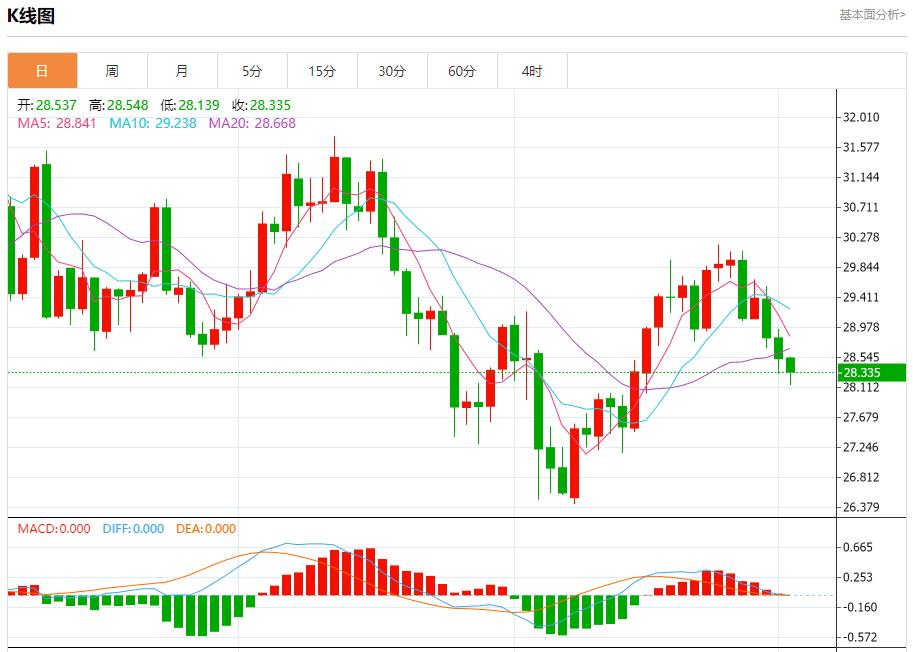The width and height of the screenshot is (913, 652).
Task: Click the MACD value label
Action: (54, 529)
